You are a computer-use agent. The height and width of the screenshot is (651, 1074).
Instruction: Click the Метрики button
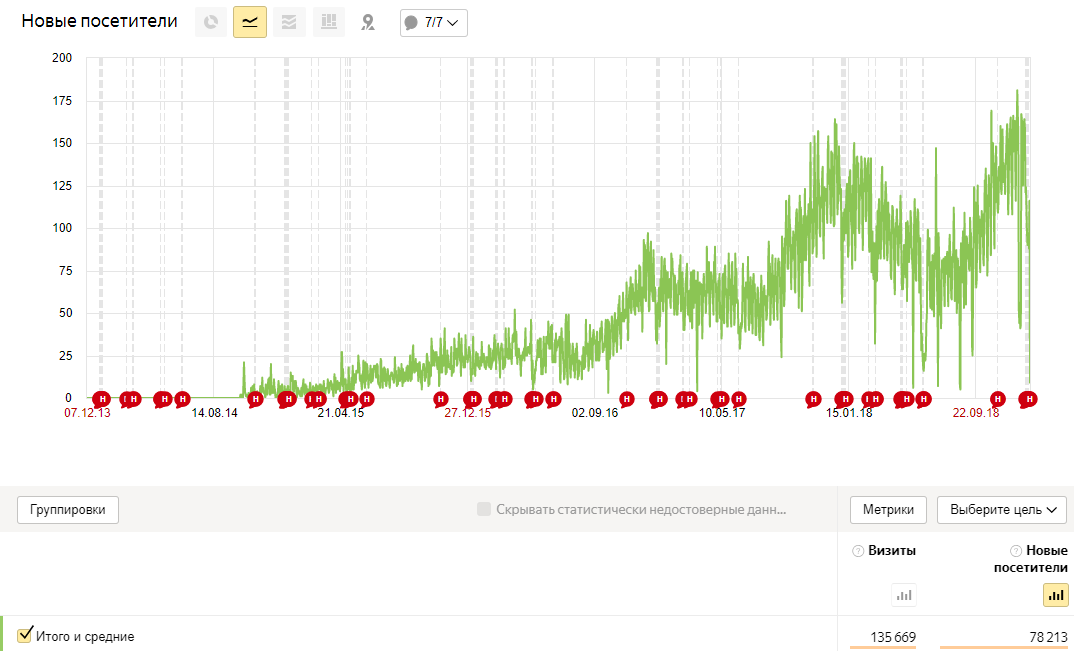[888, 510]
